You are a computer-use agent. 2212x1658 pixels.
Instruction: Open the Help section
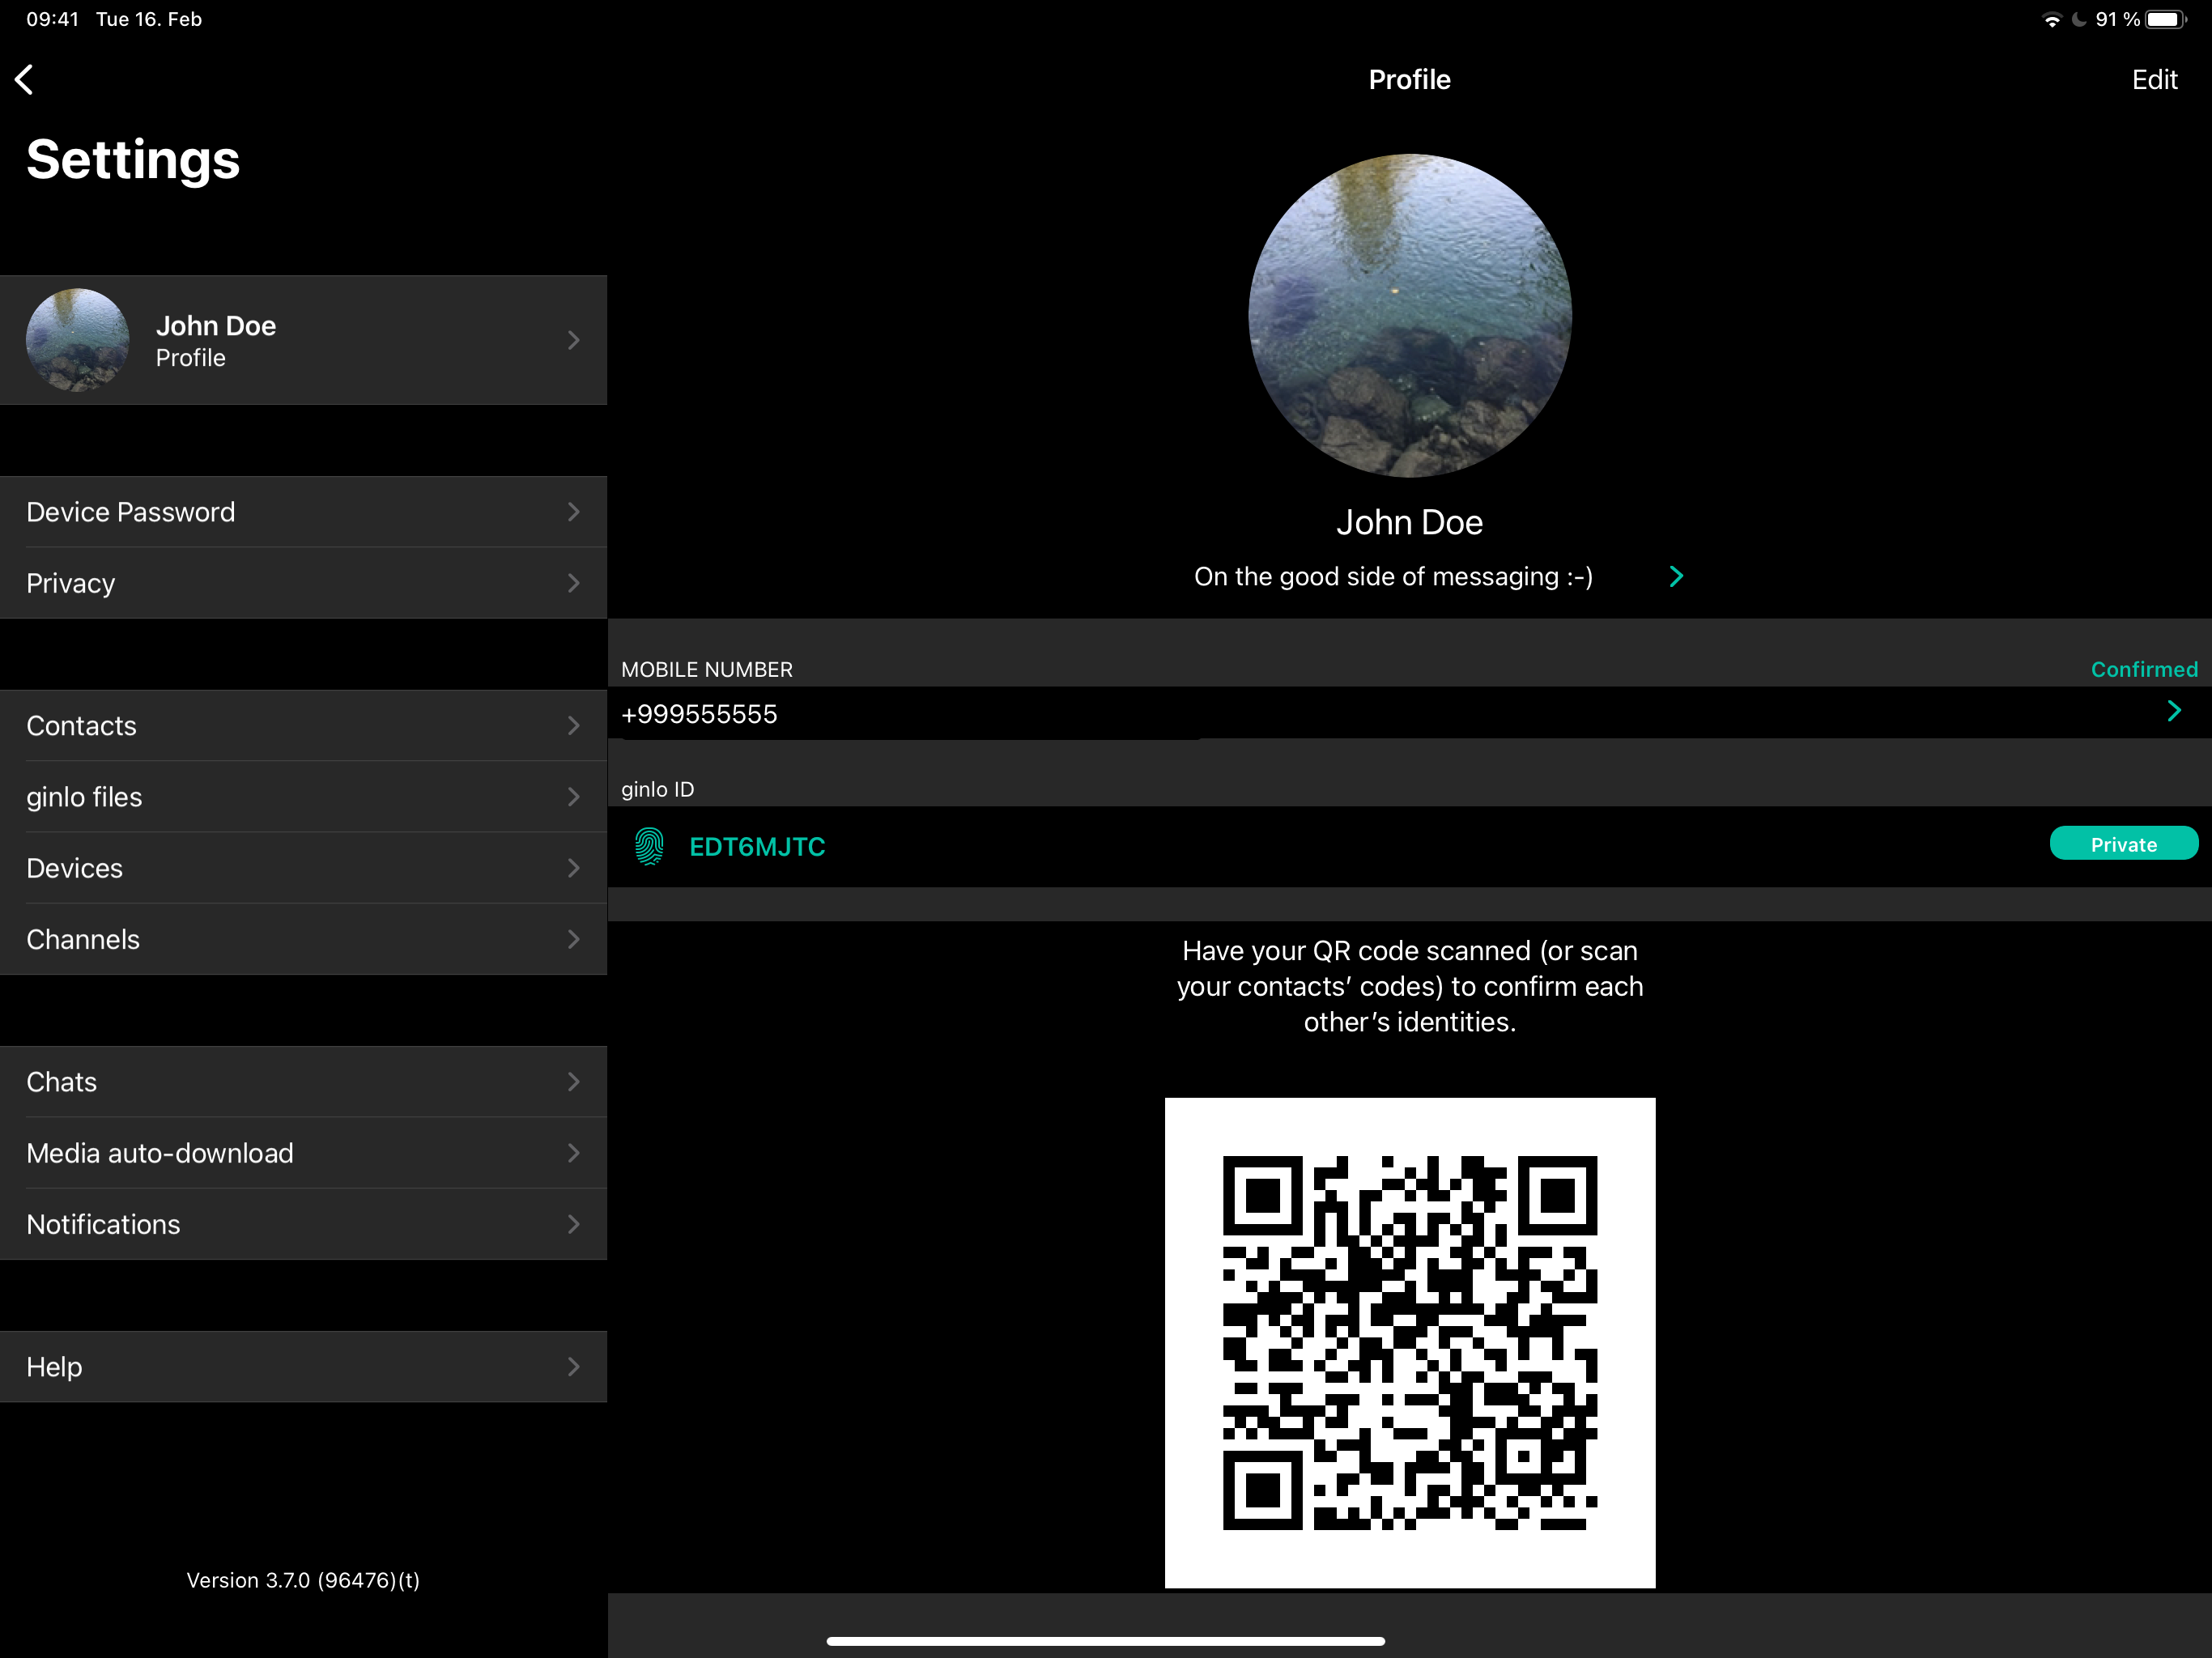(x=303, y=1366)
